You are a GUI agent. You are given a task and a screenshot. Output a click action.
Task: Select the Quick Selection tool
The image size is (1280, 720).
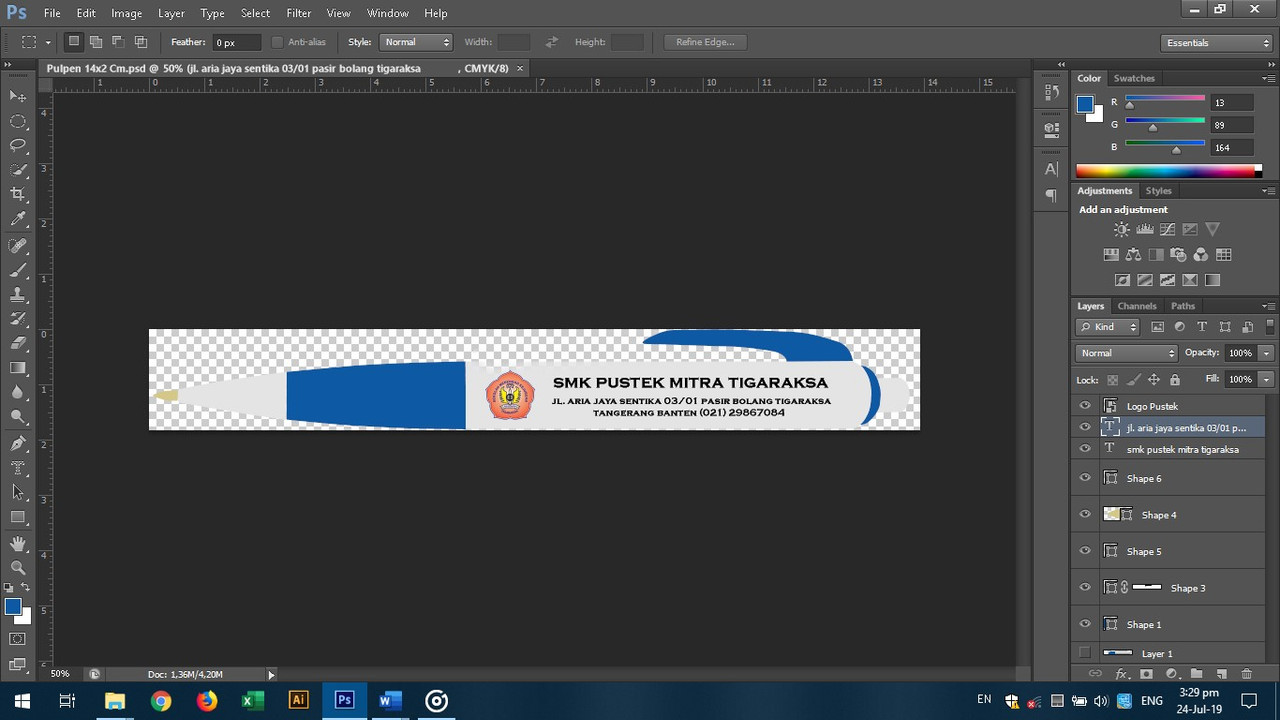tap(18, 170)
